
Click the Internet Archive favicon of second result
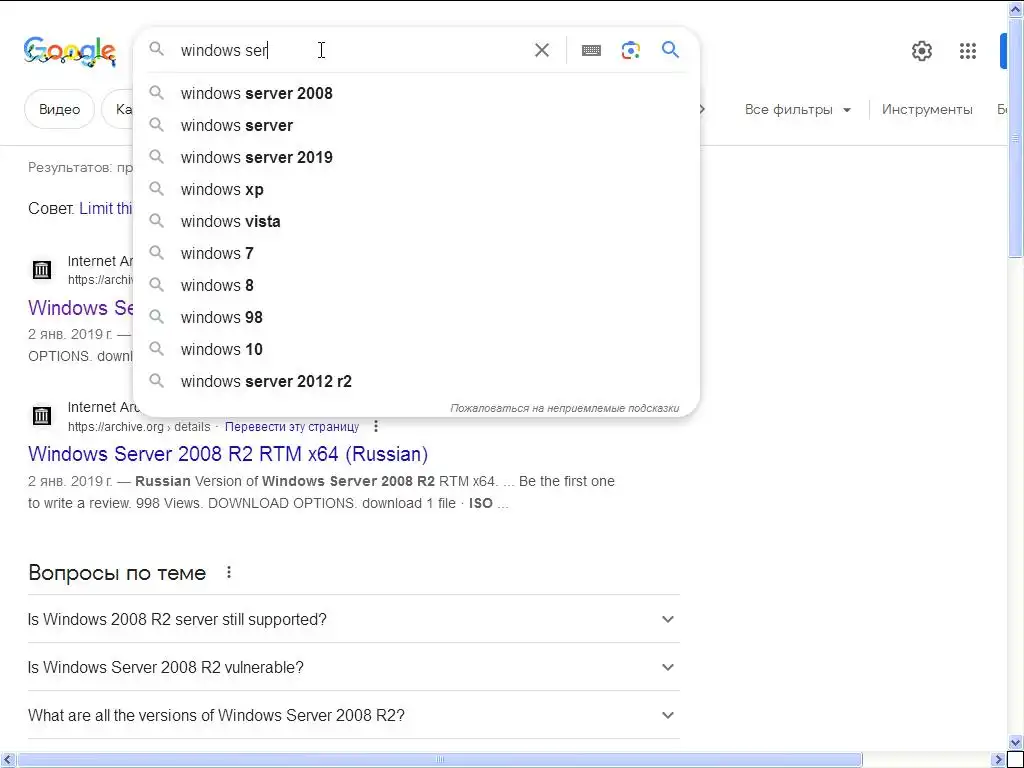coord(42,416)
